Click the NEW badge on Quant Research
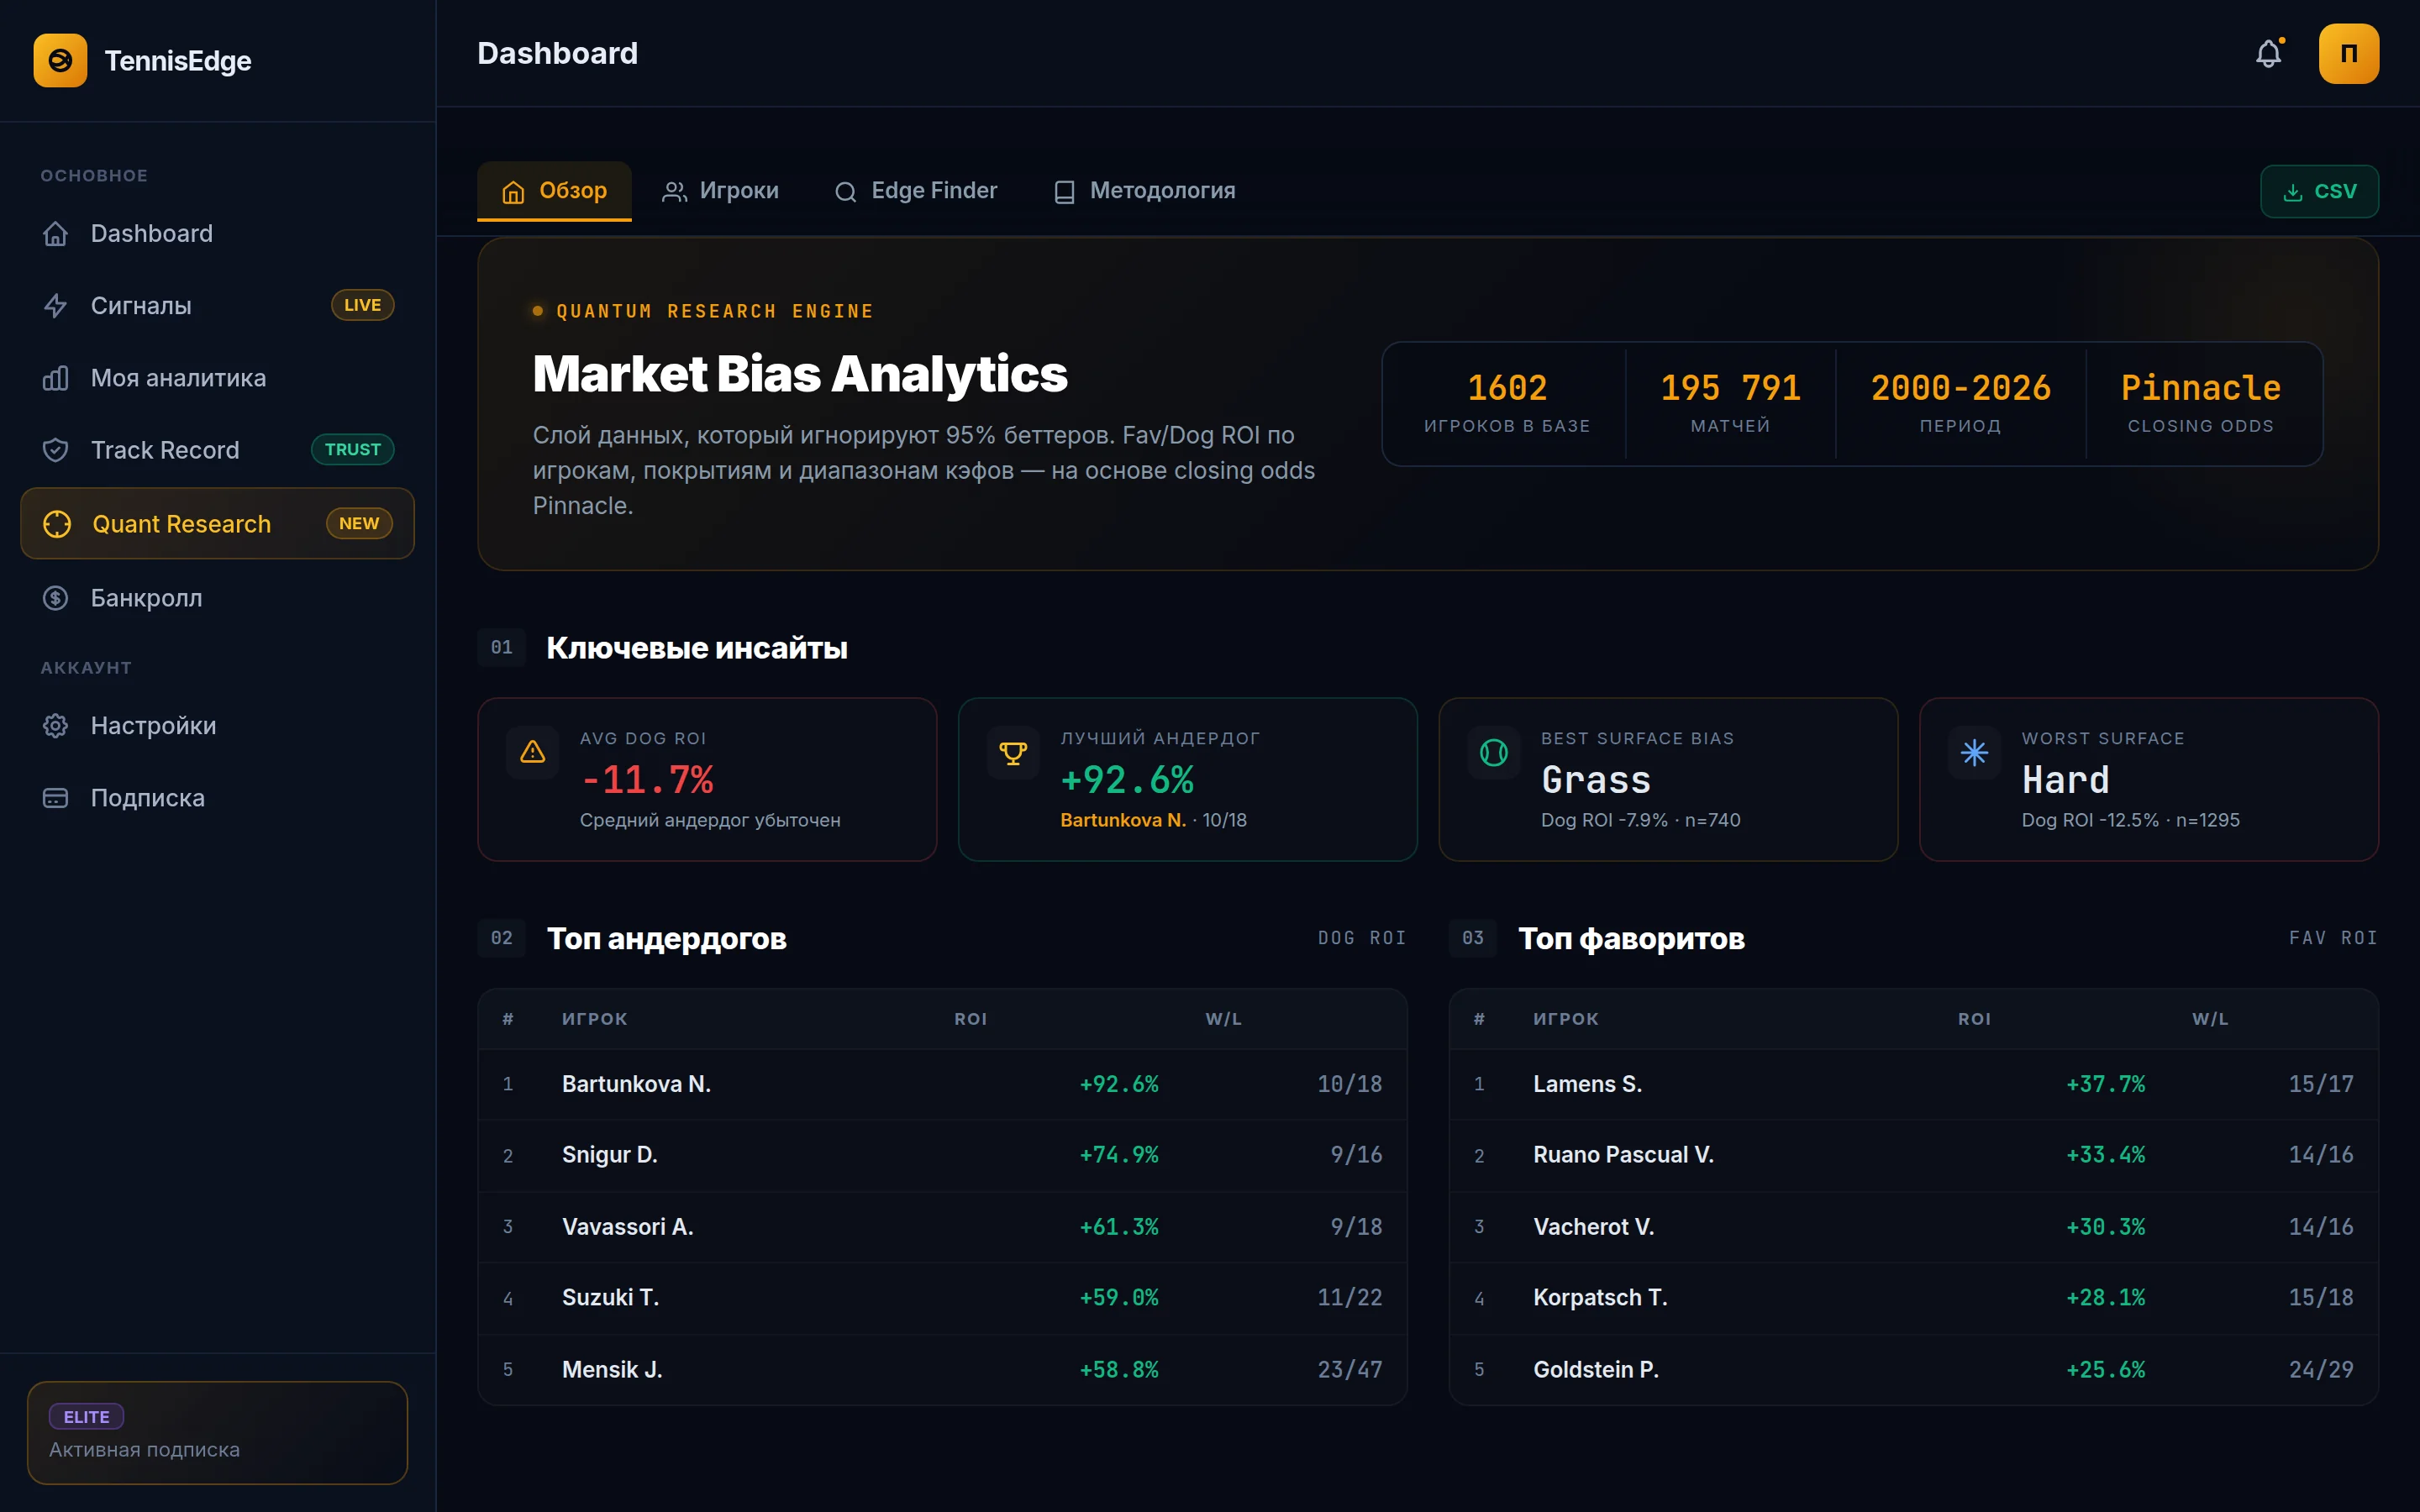Image resolution: width=2420 pixels, height=1512 pixels. click(359, 523)
